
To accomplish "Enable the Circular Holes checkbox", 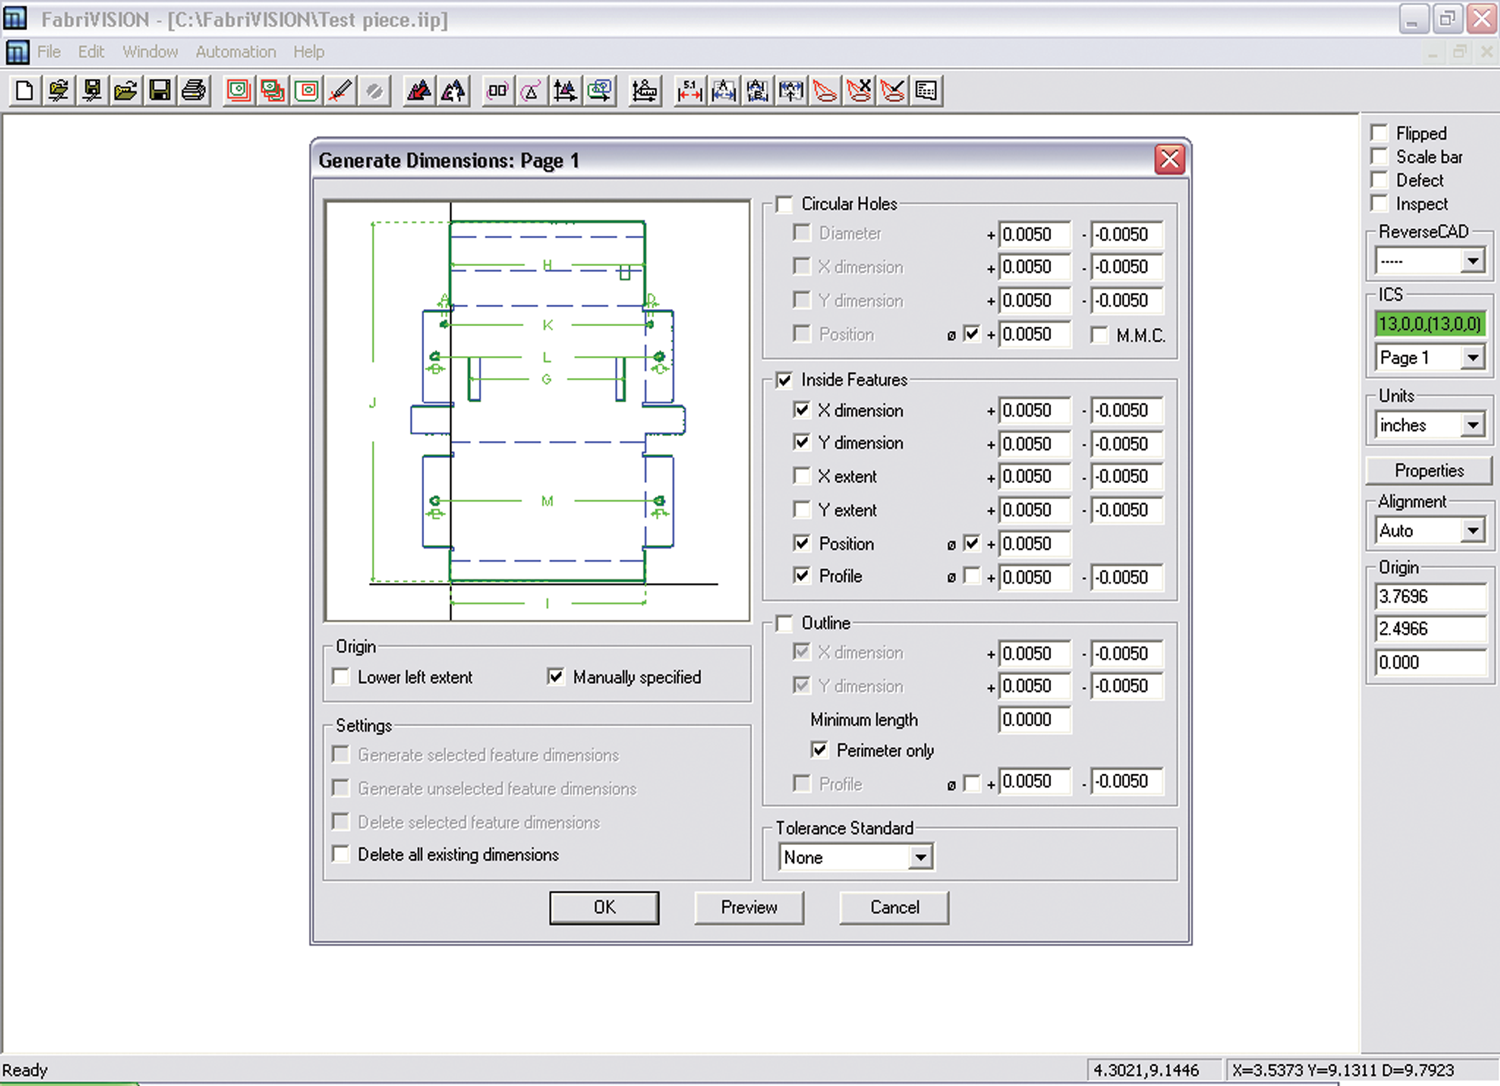I will (x=785, y=204).
